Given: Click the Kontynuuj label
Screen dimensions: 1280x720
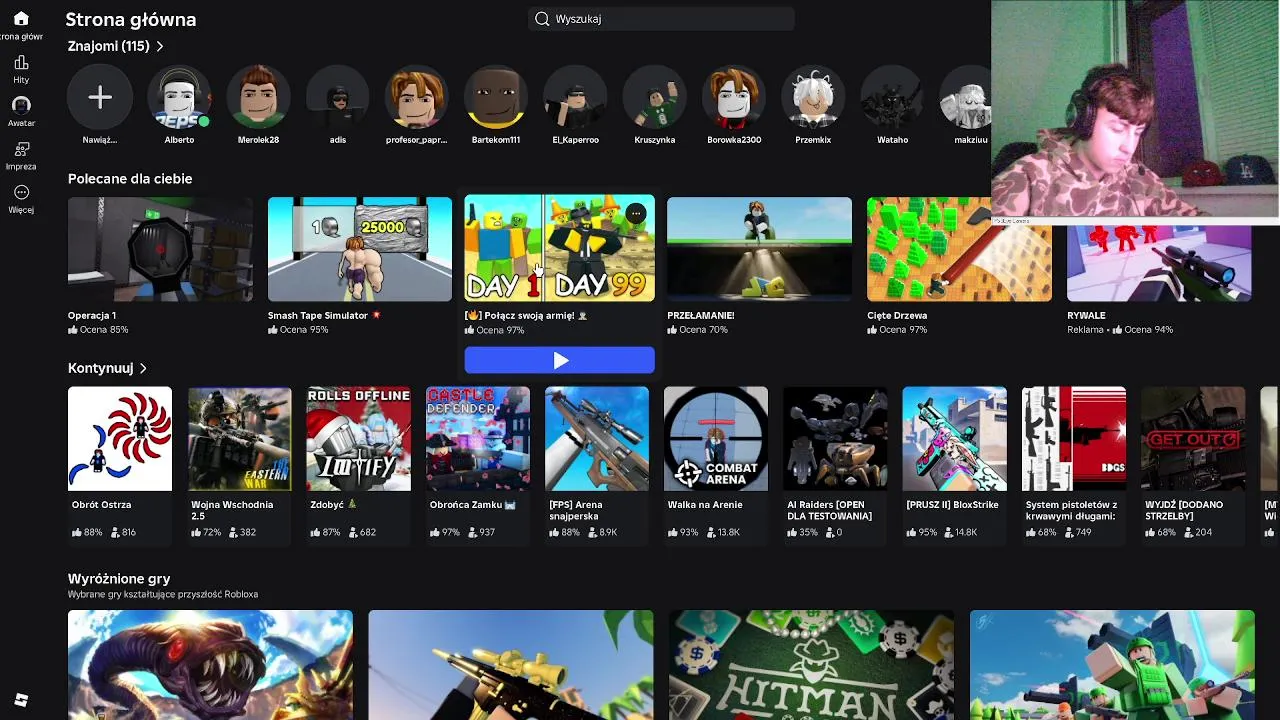Looking at the screenshot, I should [100, 368].
